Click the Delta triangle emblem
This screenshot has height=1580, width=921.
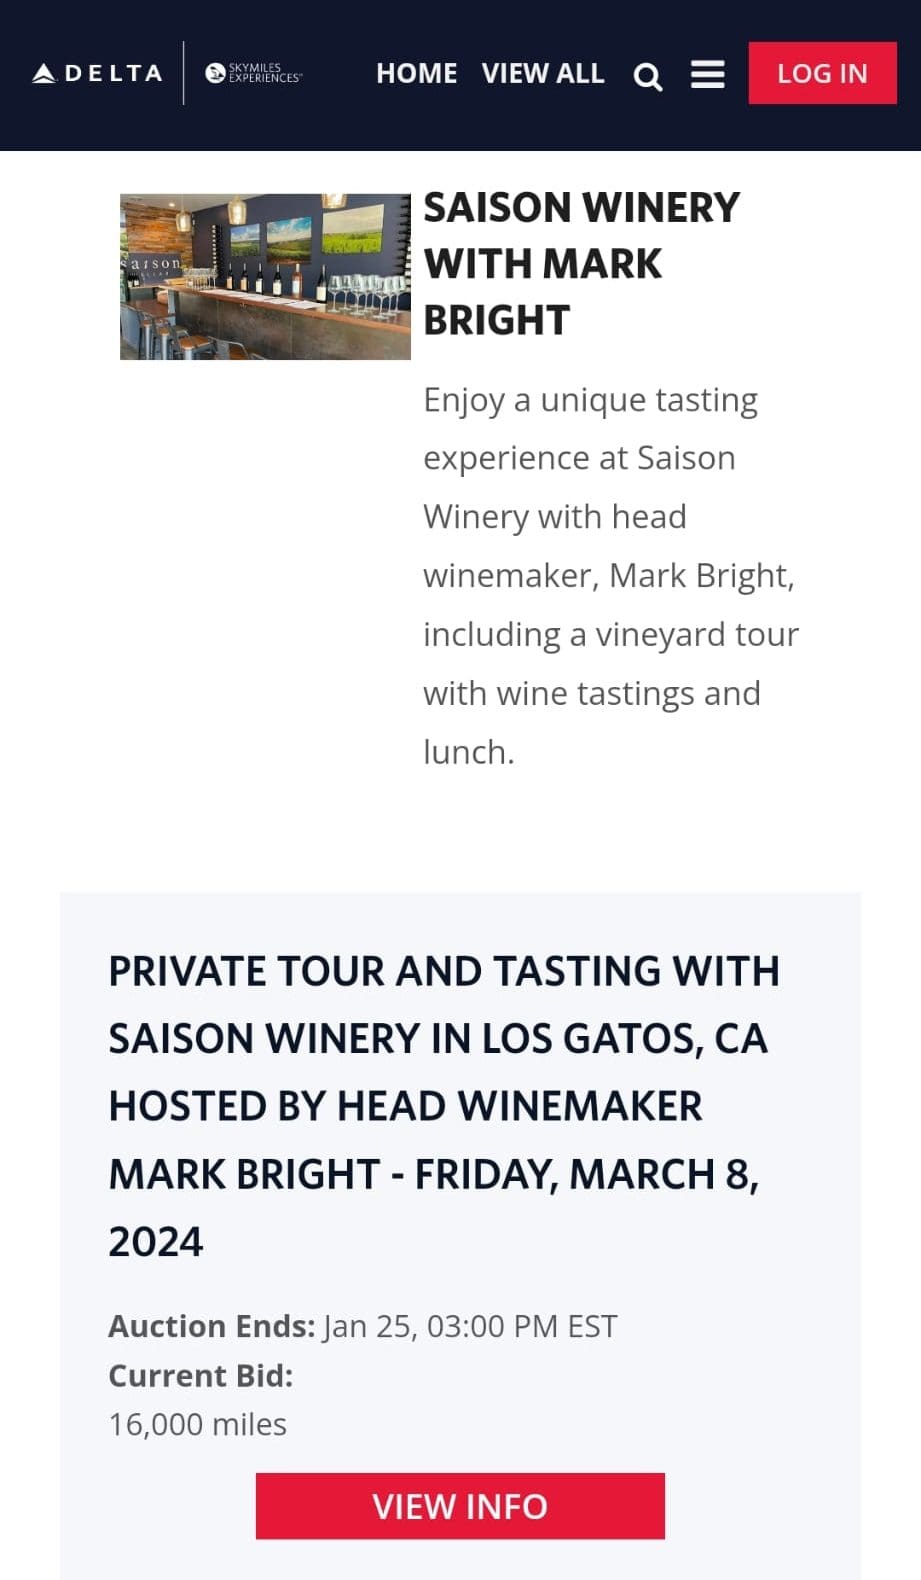[44, 73]
